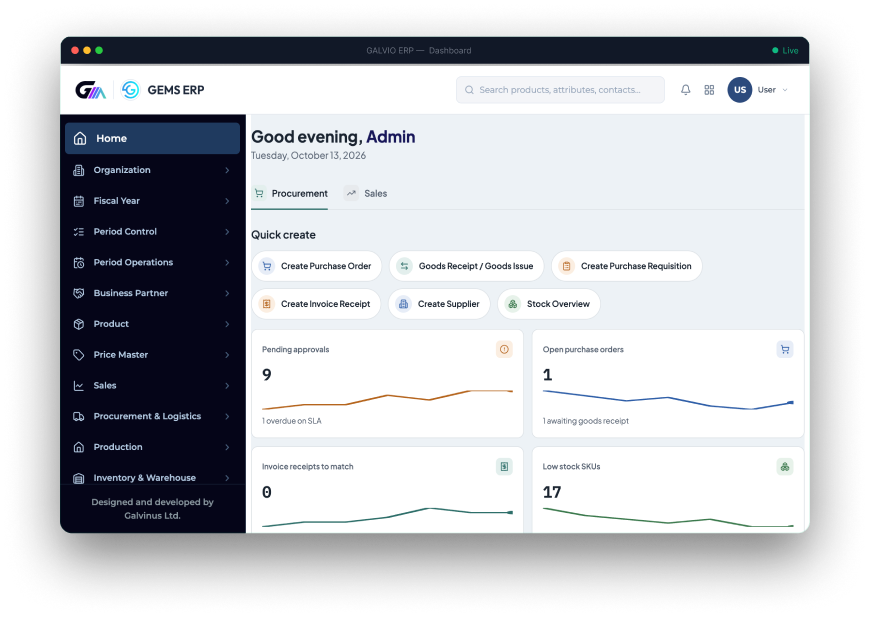870x618 pixels.
Task: Expand the Organization menu chevron
Action: pyautogui.click(x=227, y=170)
